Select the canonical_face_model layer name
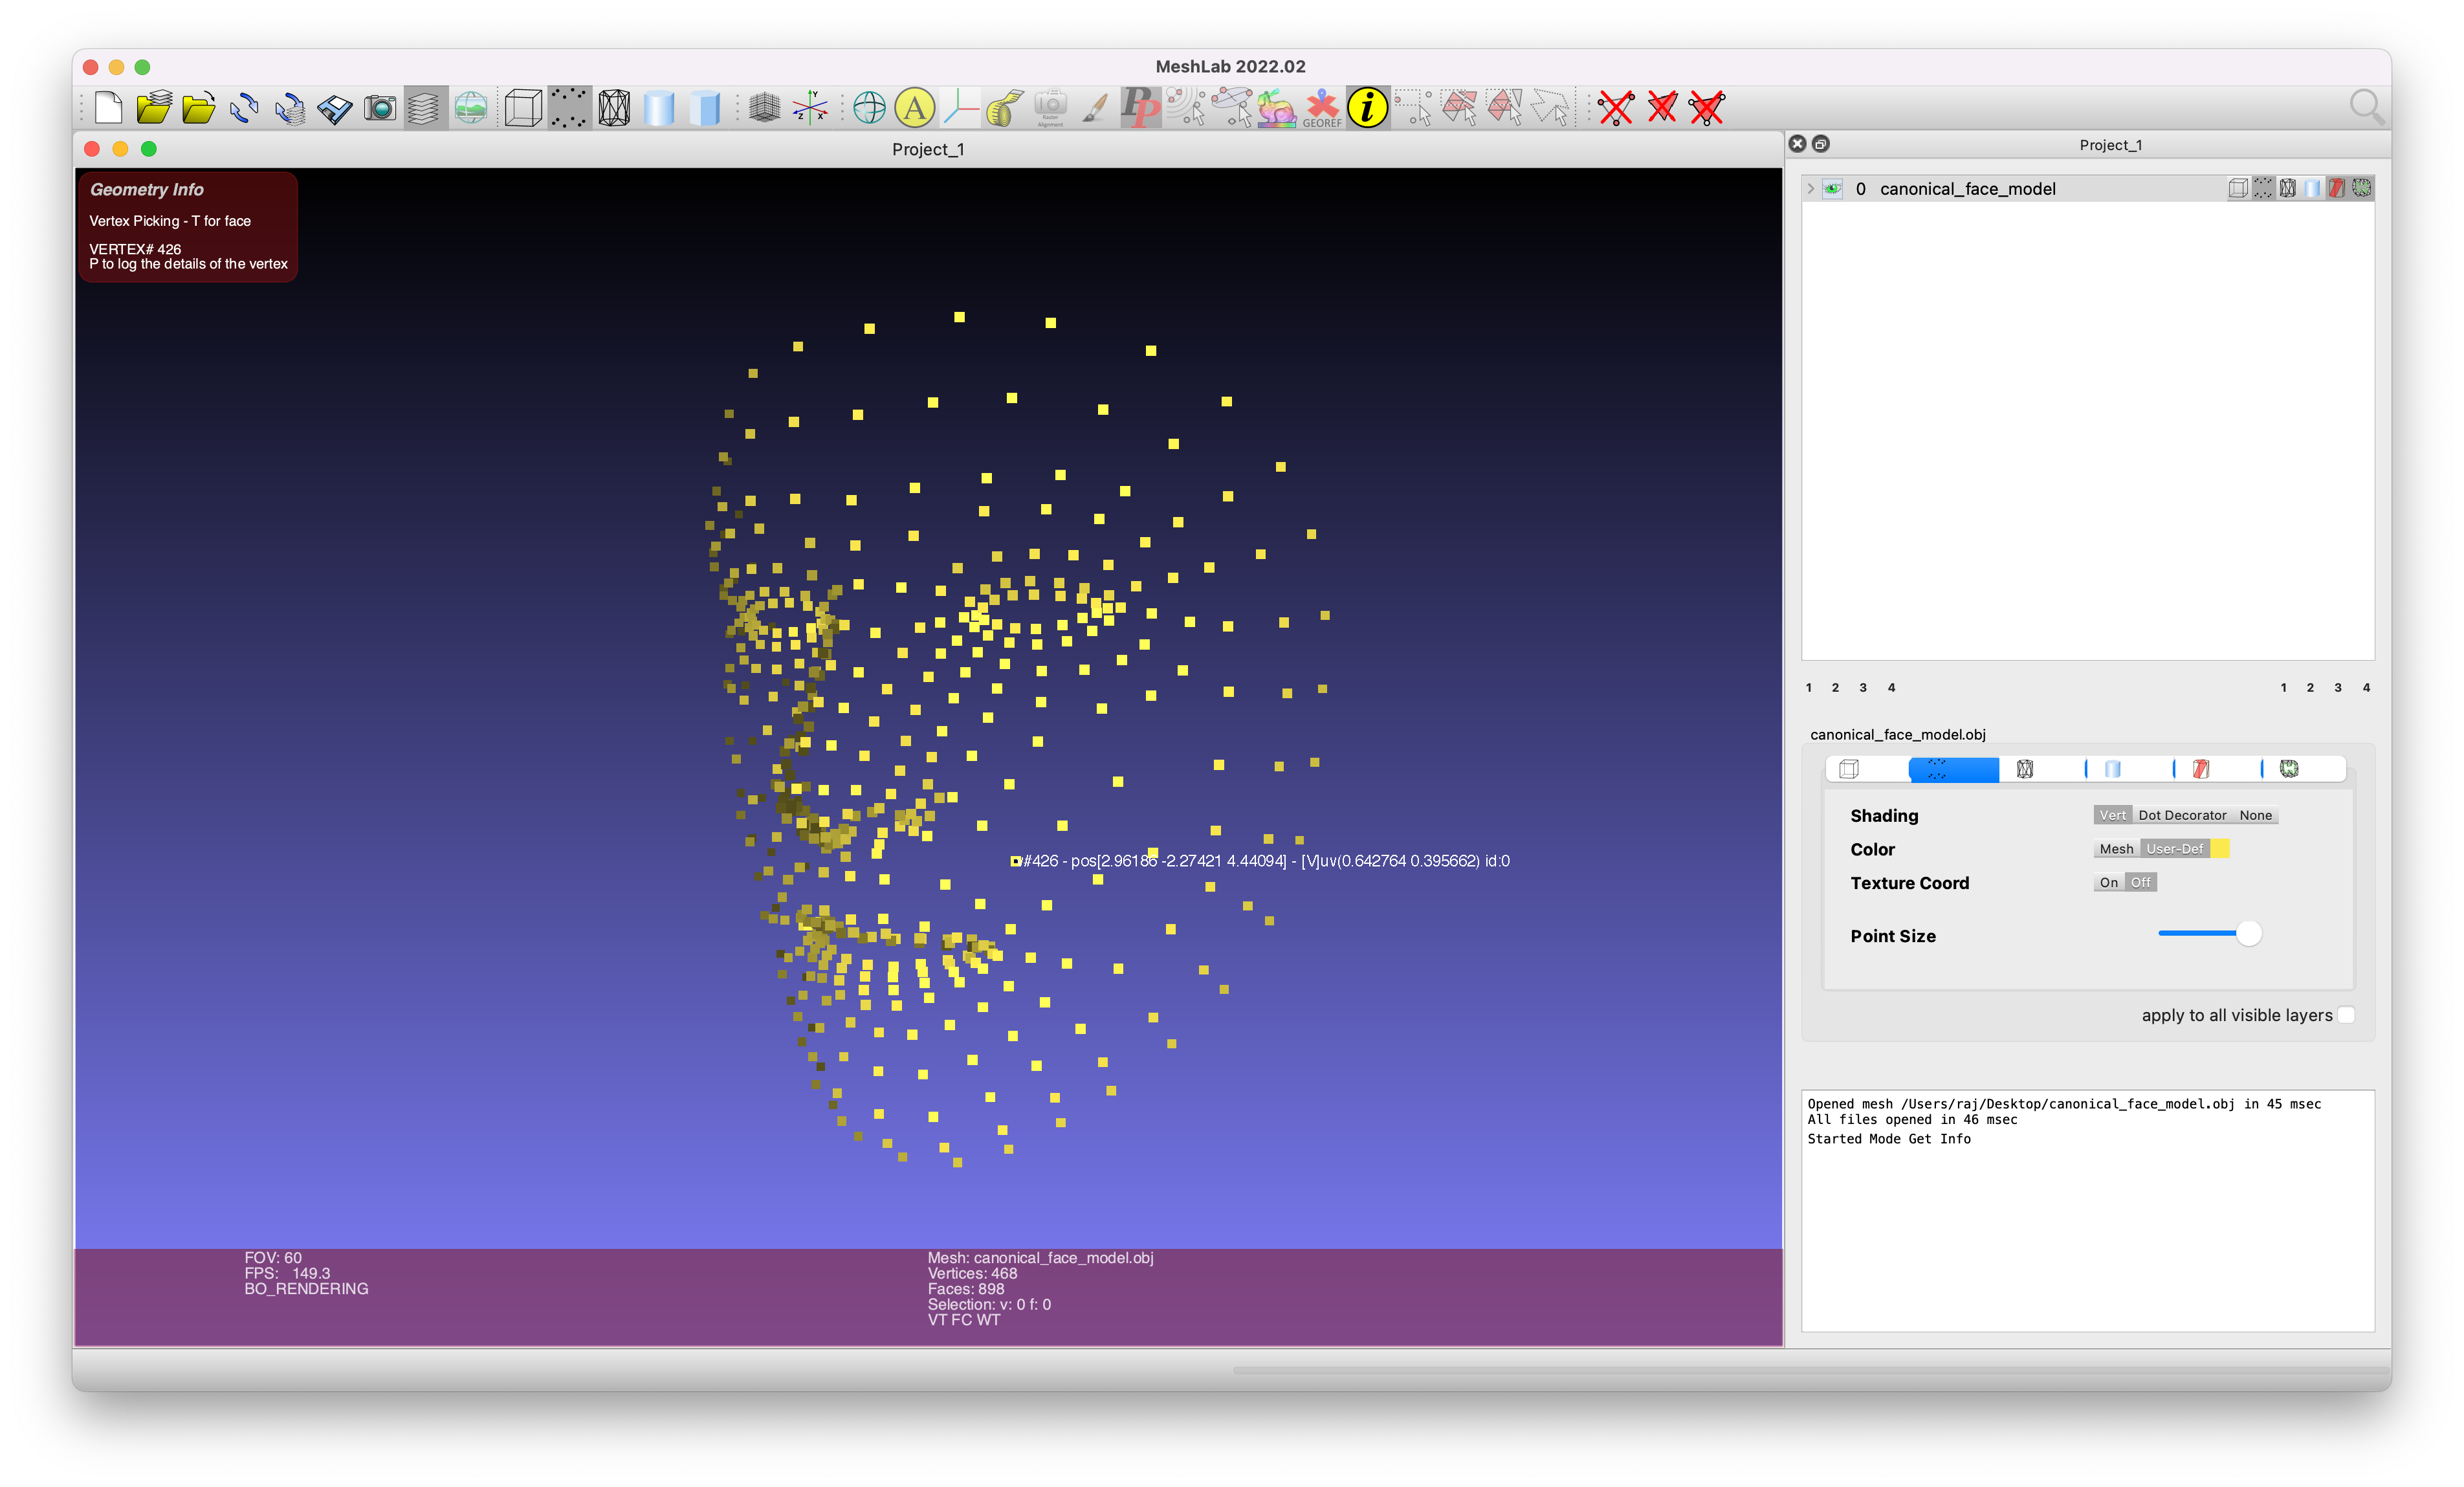2464x1487 pixels. point(1967,189)
